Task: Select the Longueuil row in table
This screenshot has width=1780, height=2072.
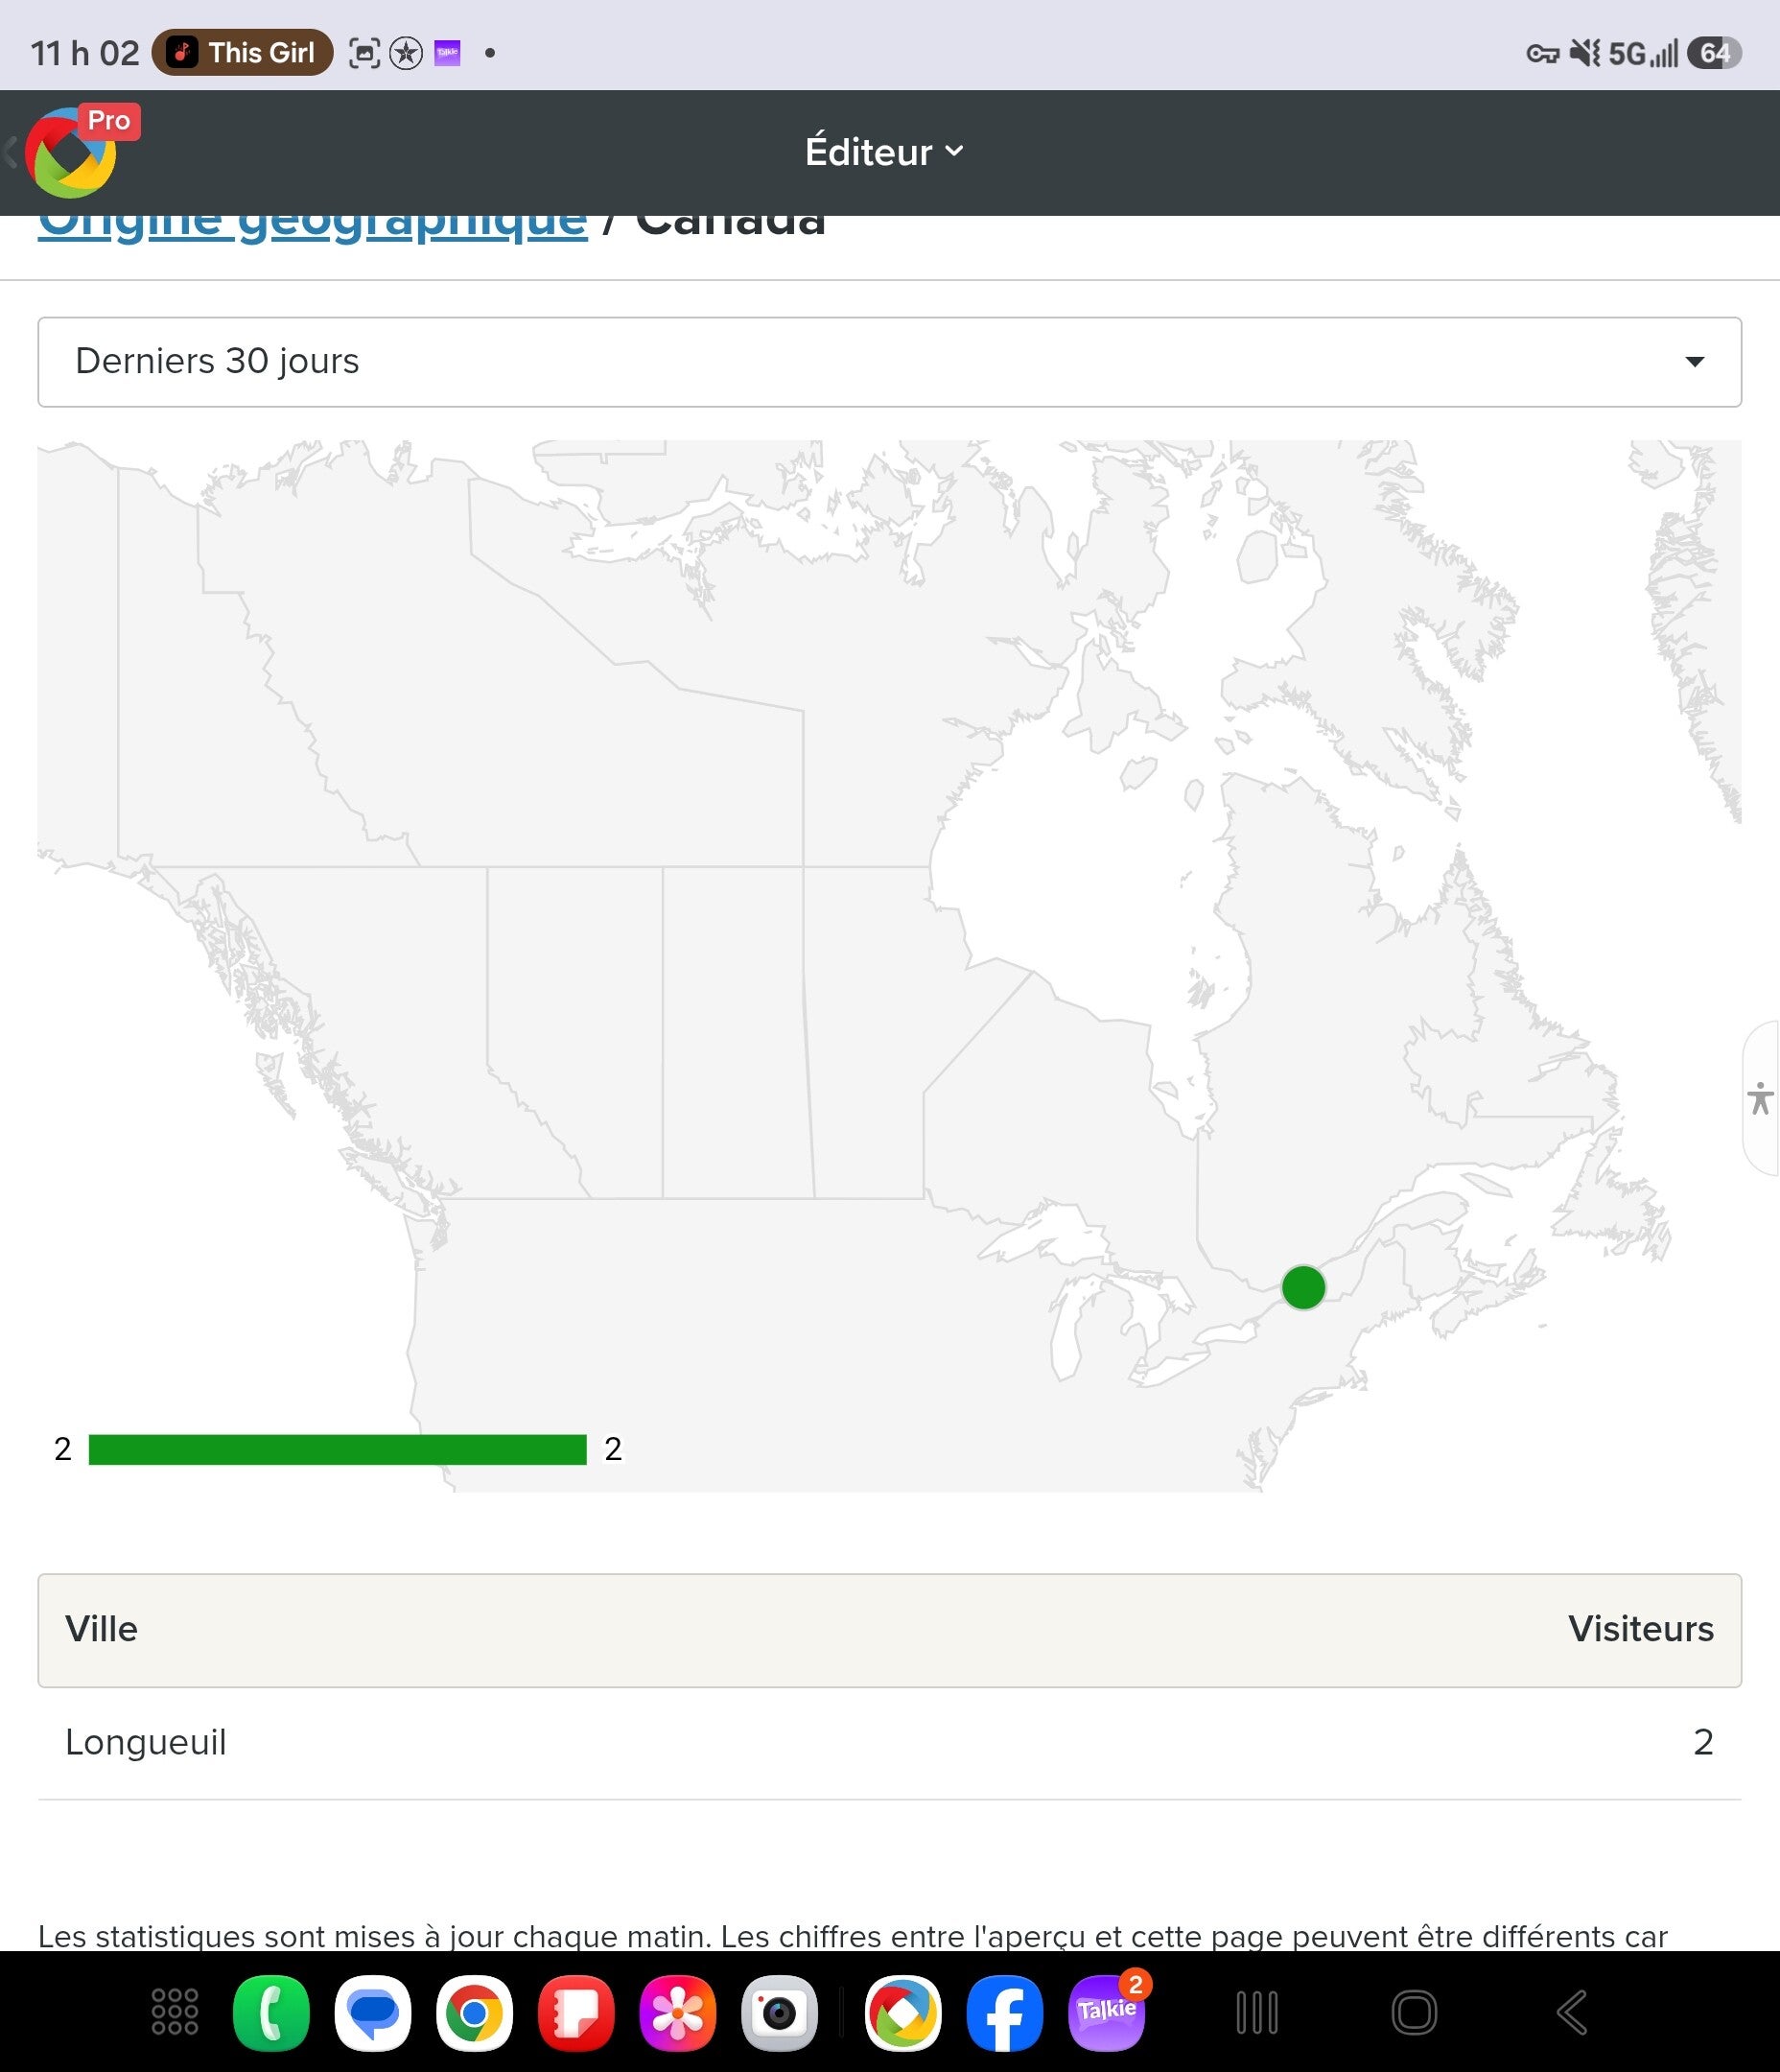Action: click(890, 1743)
